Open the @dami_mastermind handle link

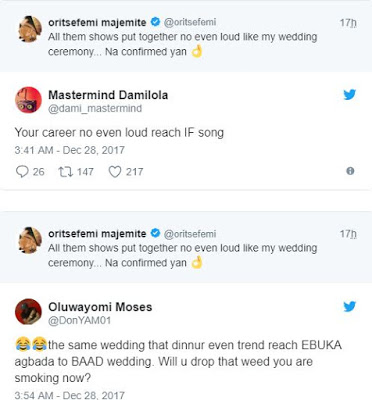95,109
